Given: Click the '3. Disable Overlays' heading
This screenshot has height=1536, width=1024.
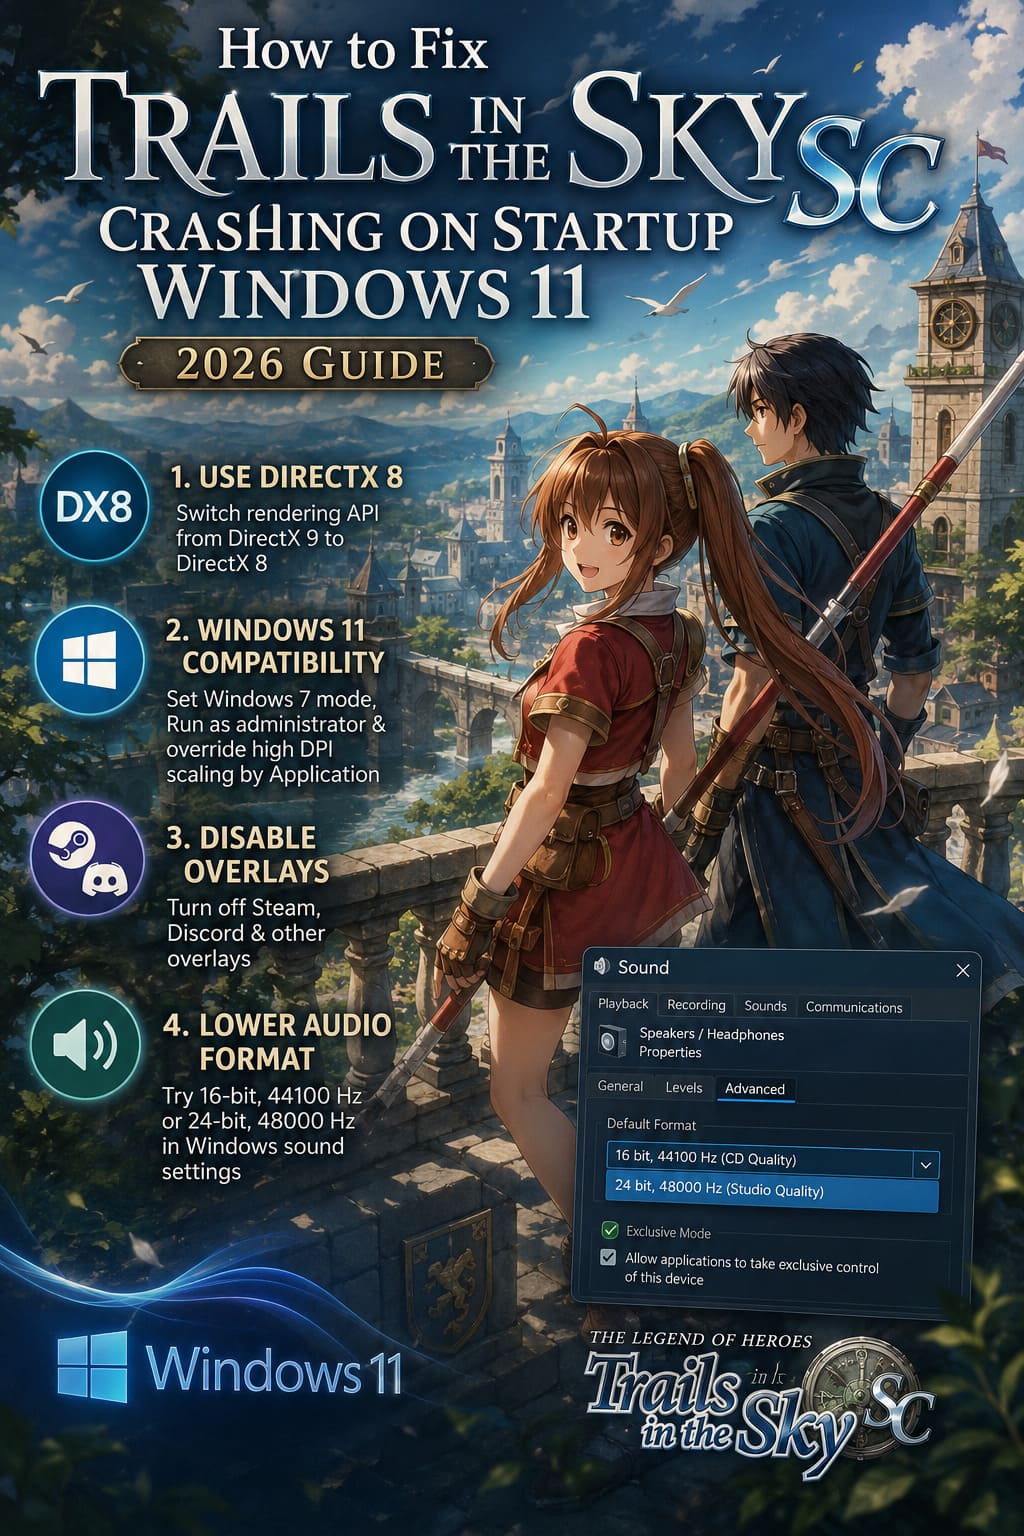Looking at the screenshot, I should click(x=248, y=854).
